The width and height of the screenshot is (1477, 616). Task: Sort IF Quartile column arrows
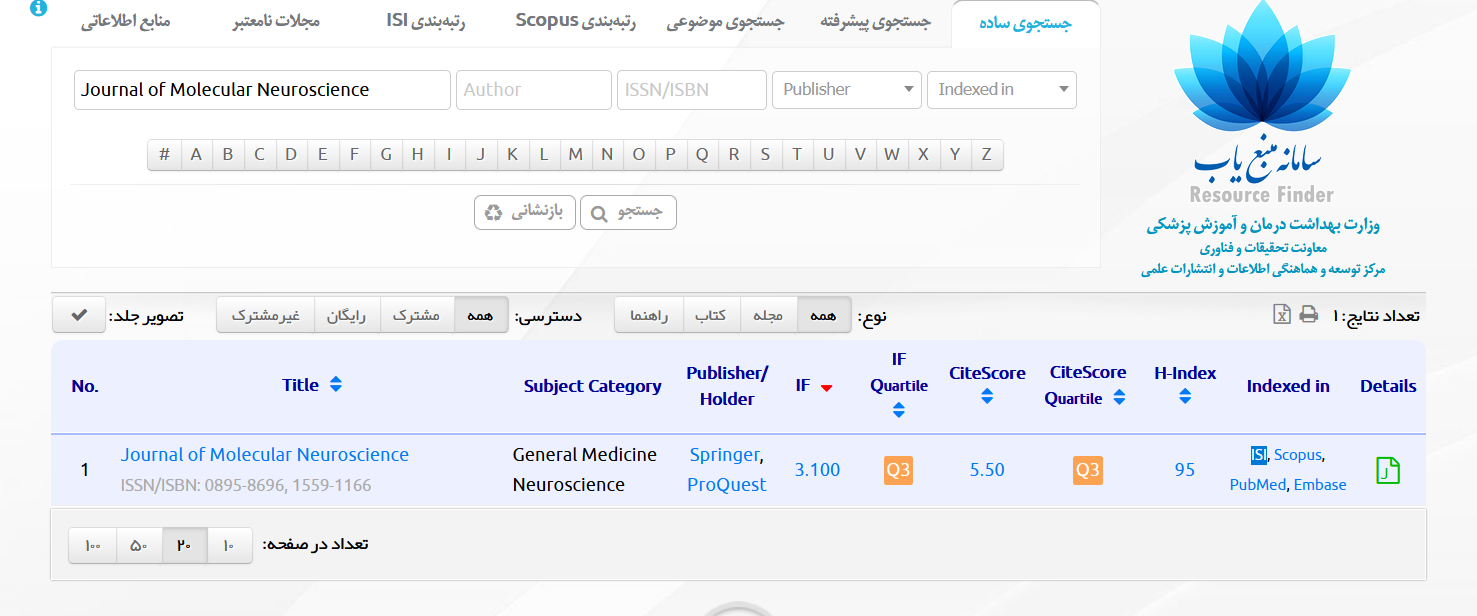coord(899,409)
